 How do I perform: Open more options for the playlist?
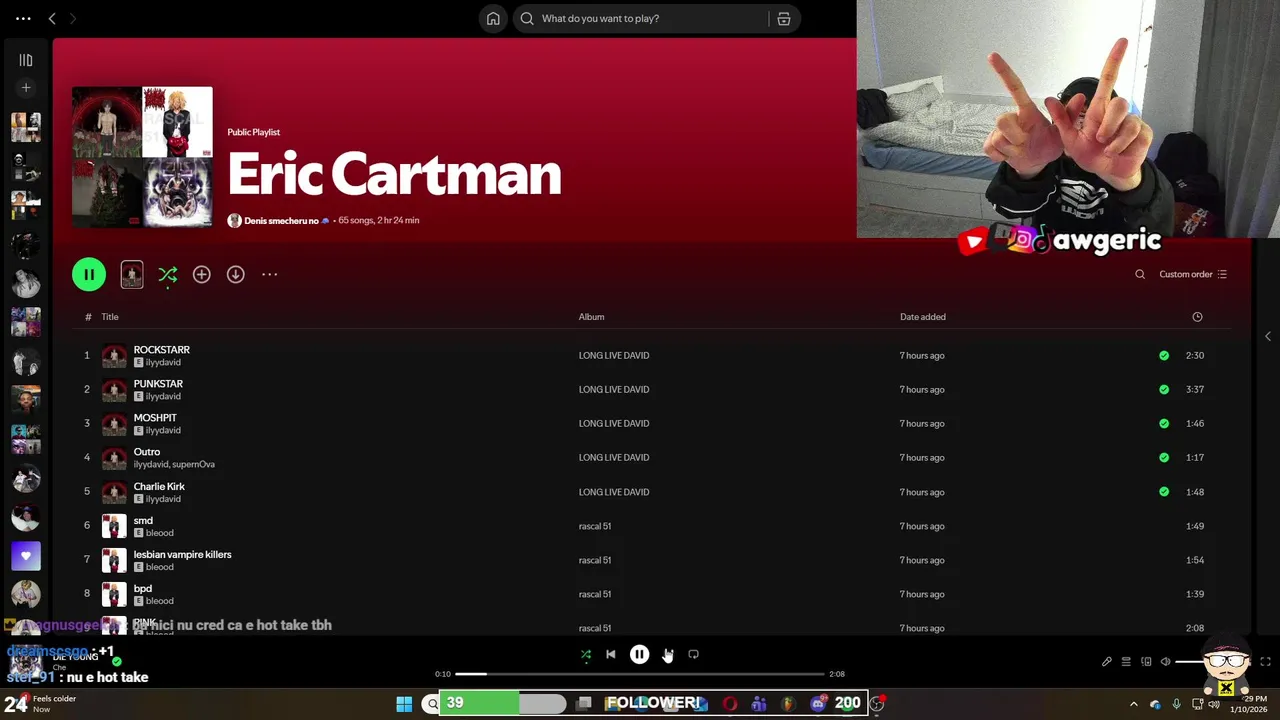[269, 274]
